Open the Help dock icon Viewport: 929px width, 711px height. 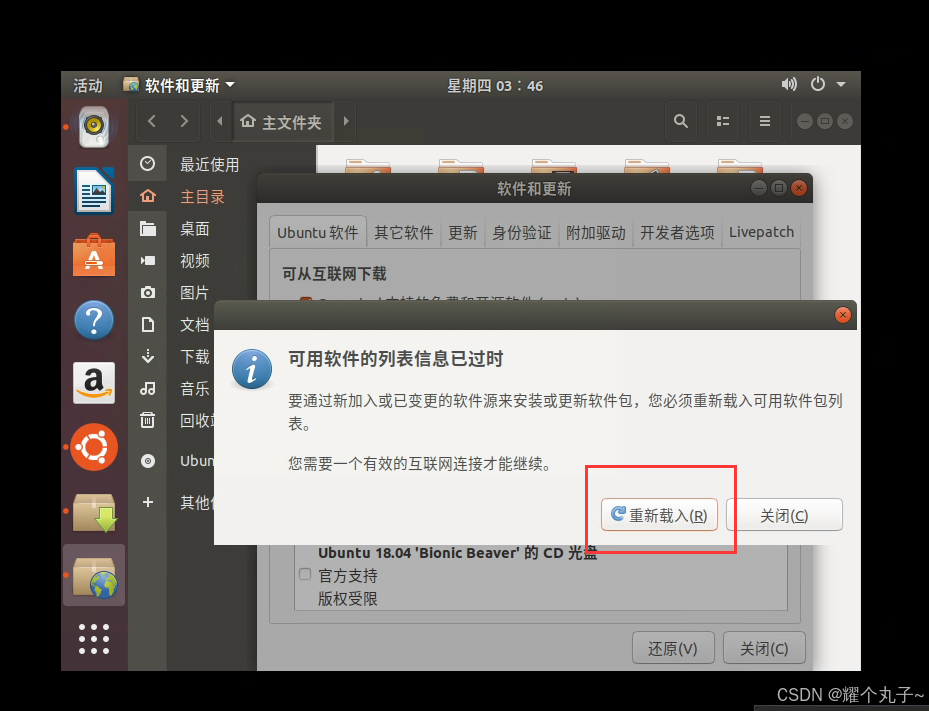[x=94, y=320]
